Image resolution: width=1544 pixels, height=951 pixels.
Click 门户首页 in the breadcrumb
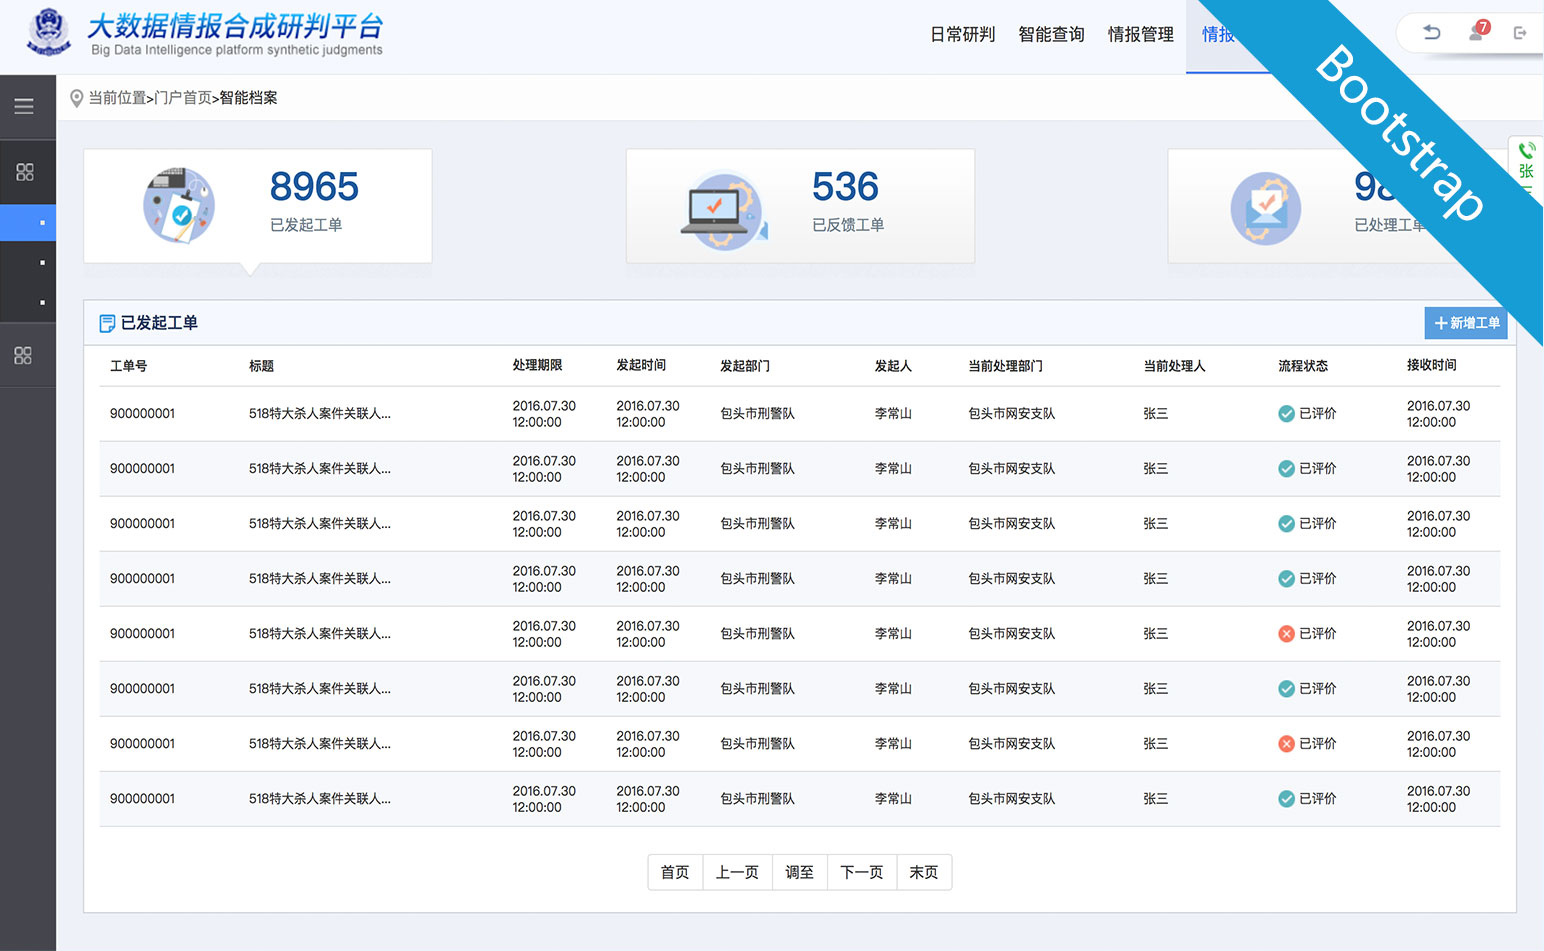pyautogui.click(x=183, y=98)
